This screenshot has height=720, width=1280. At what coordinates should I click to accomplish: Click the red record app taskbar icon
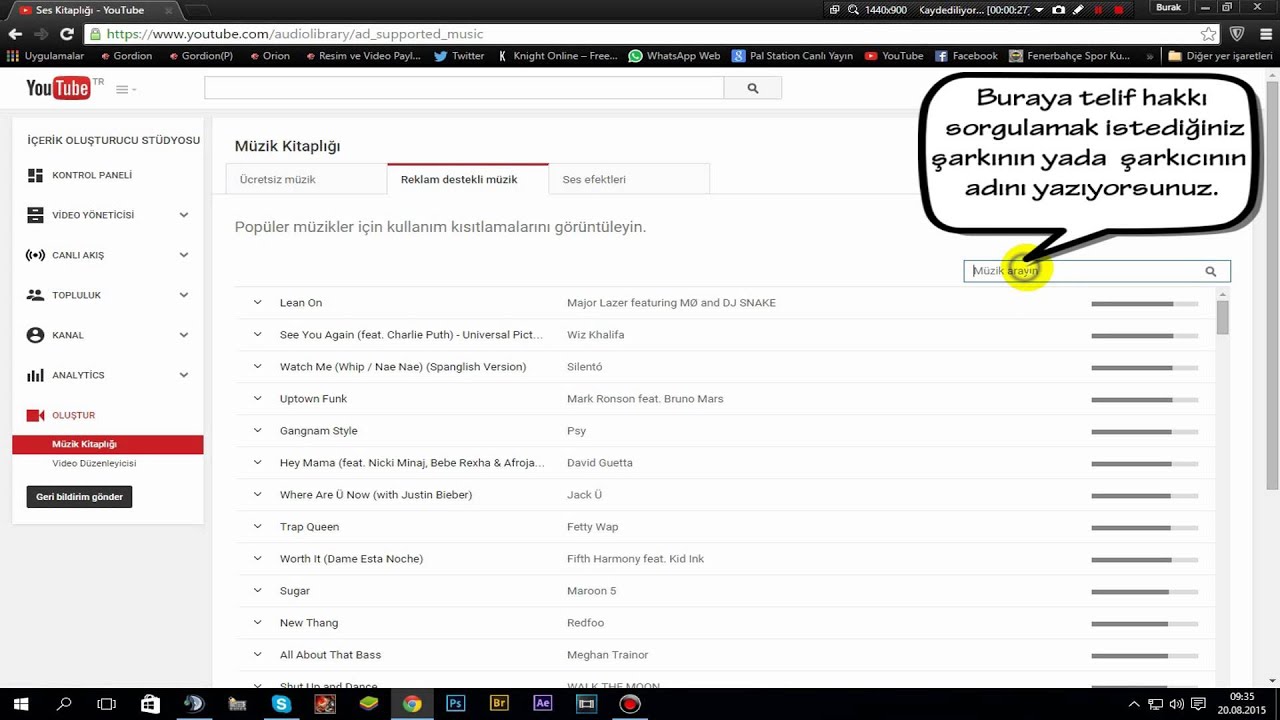629,704
